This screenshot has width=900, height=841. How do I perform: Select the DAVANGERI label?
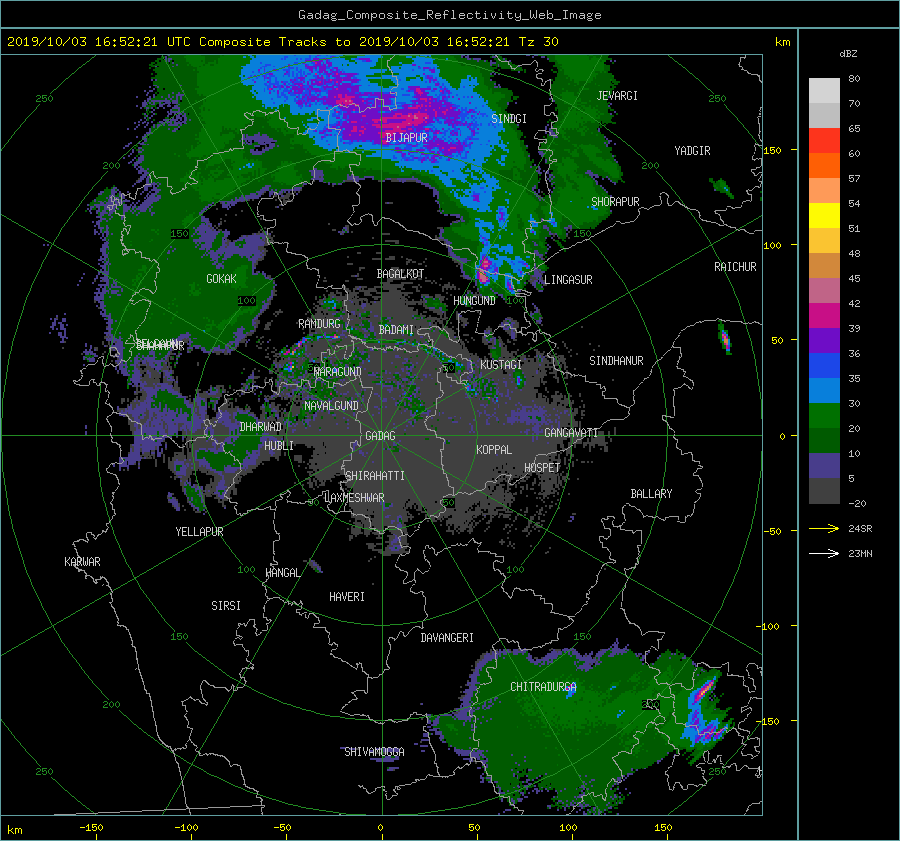point(447,638)
